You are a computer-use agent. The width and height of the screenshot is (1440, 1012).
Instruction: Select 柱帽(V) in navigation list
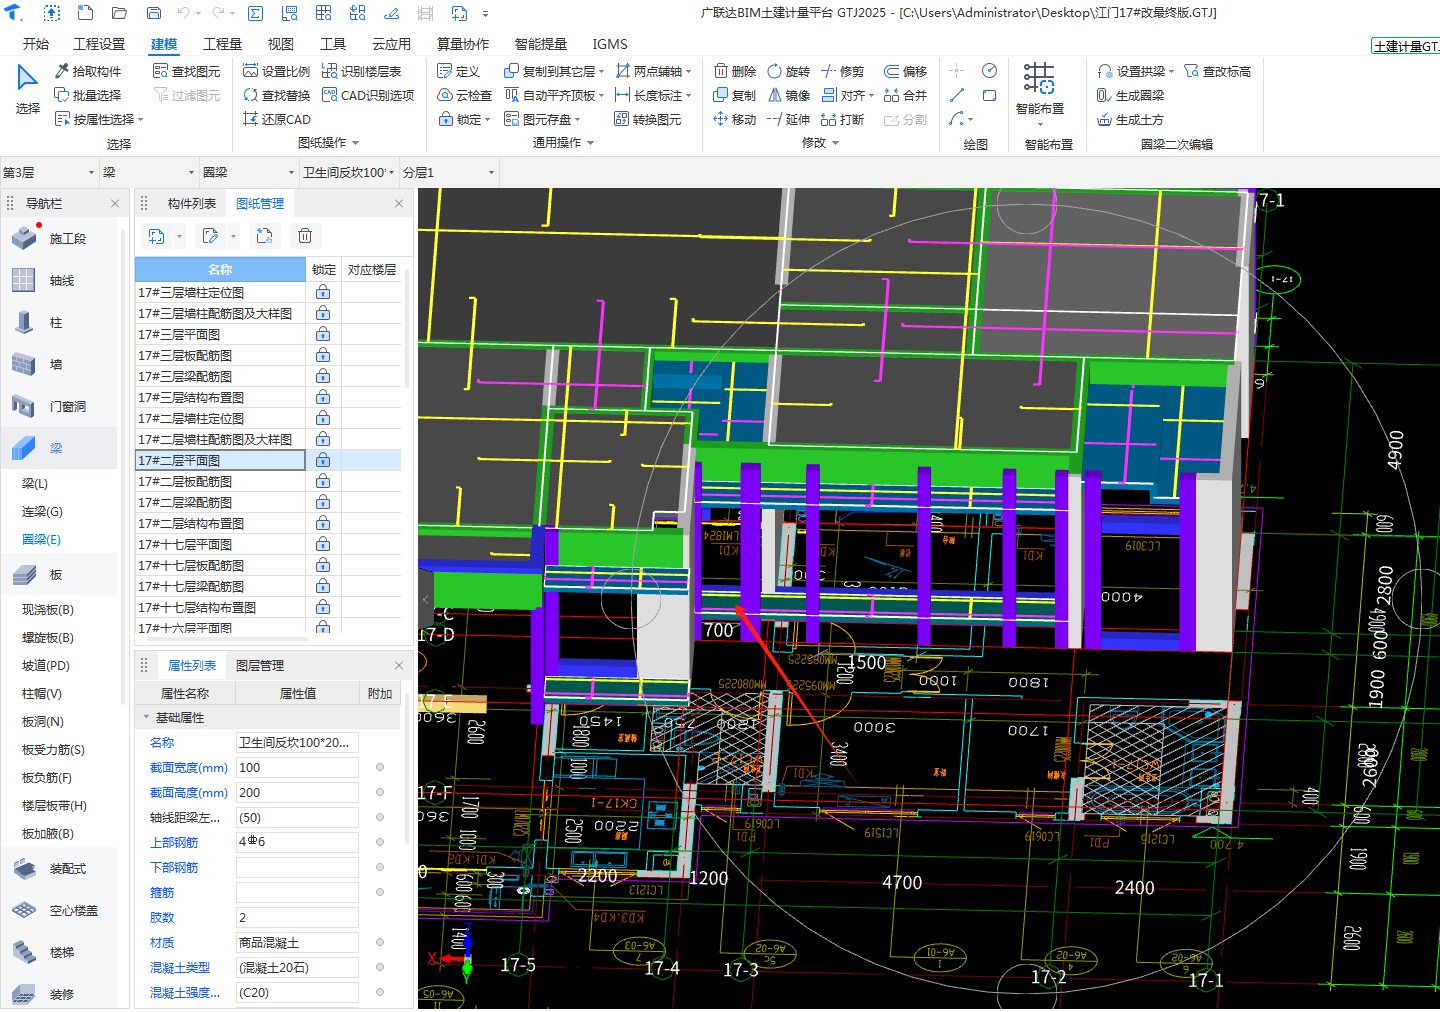pos(42,693)
